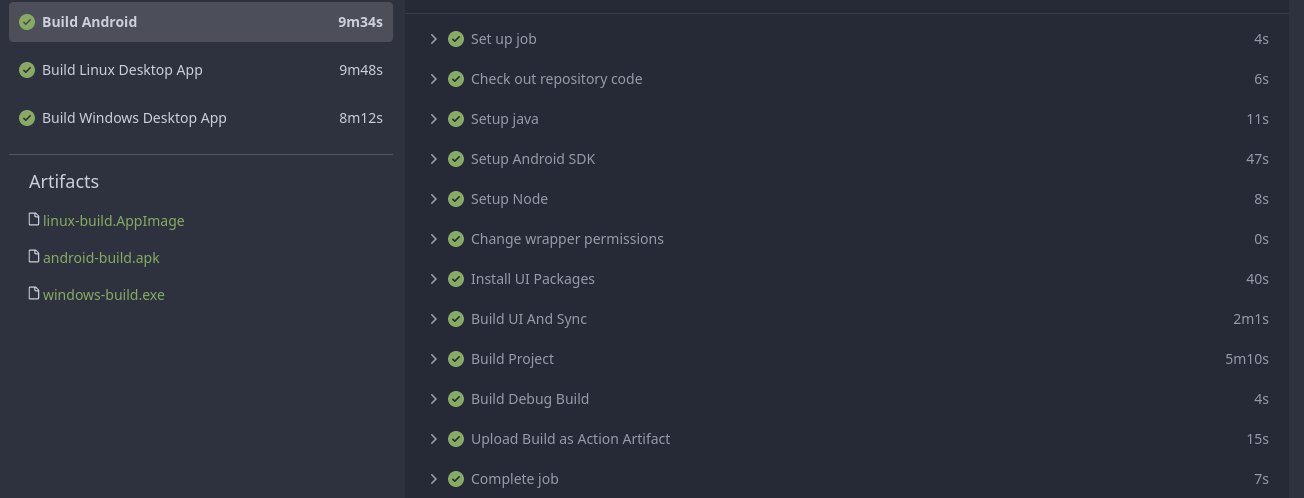Expand the Set up job step

(x=434, y=39)
